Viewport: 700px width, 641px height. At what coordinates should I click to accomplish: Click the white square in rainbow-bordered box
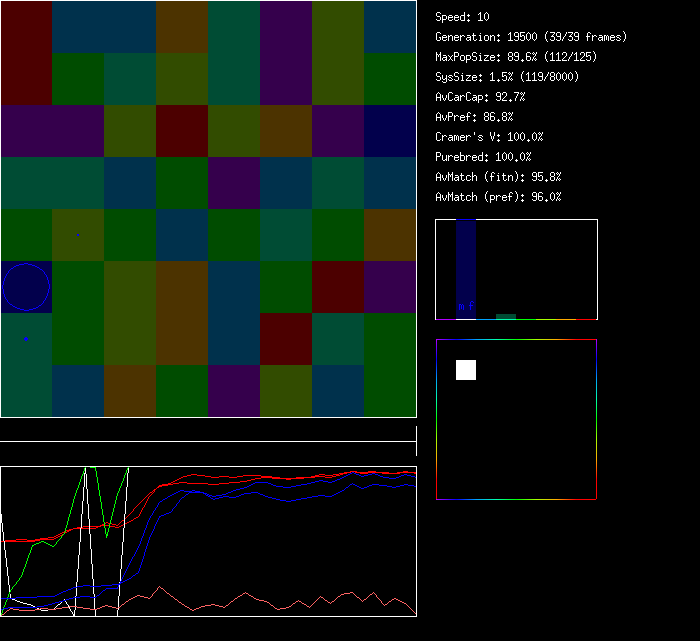[466, 370]
